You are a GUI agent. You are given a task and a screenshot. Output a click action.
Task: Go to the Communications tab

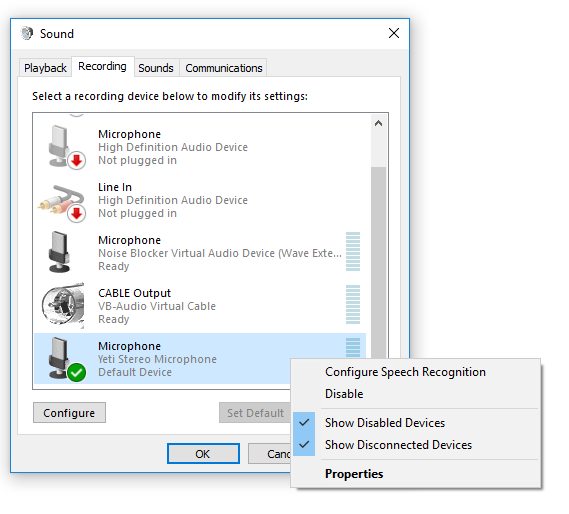[224, 68]
